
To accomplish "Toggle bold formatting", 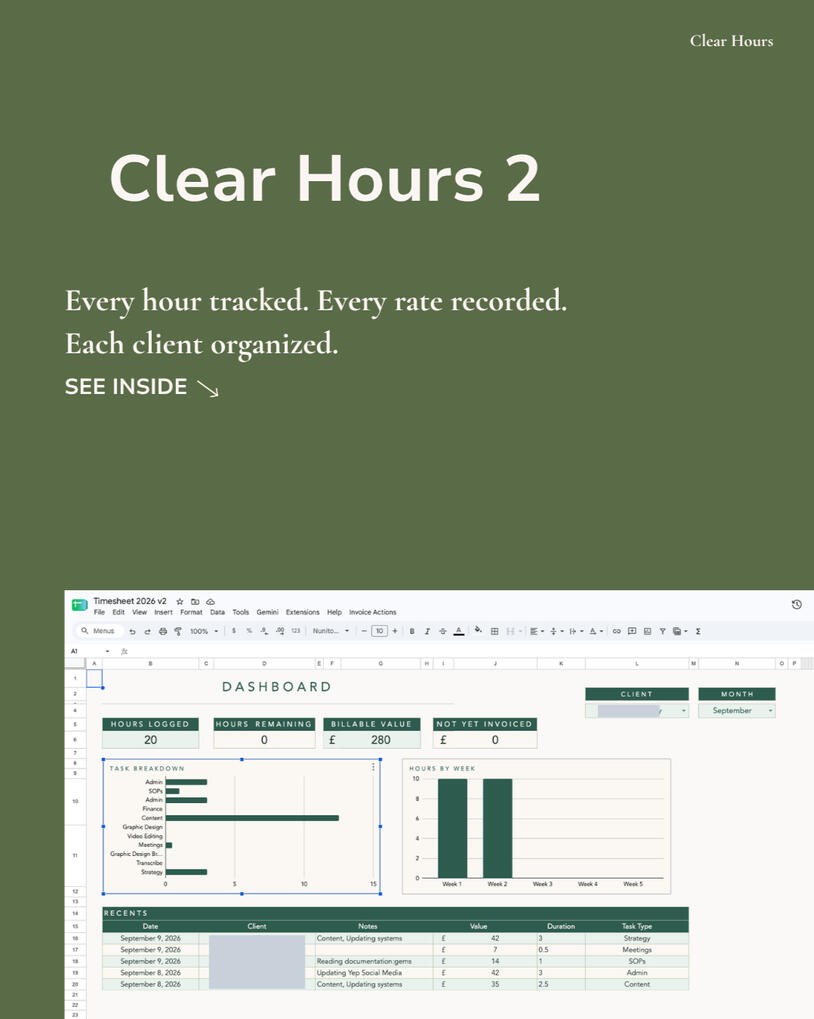I will click(x=412, y=631).
